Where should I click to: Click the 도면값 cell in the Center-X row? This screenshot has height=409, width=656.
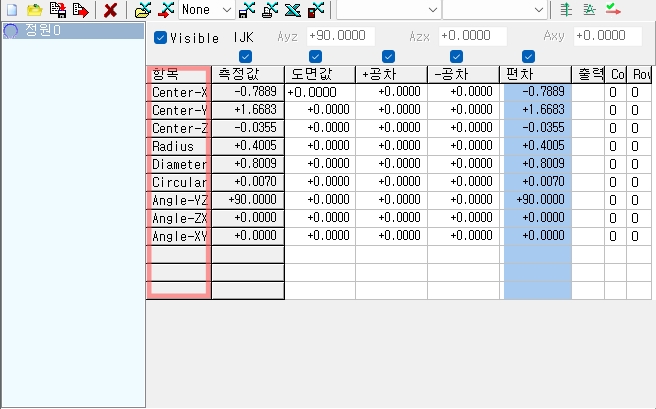click(320, 92)
